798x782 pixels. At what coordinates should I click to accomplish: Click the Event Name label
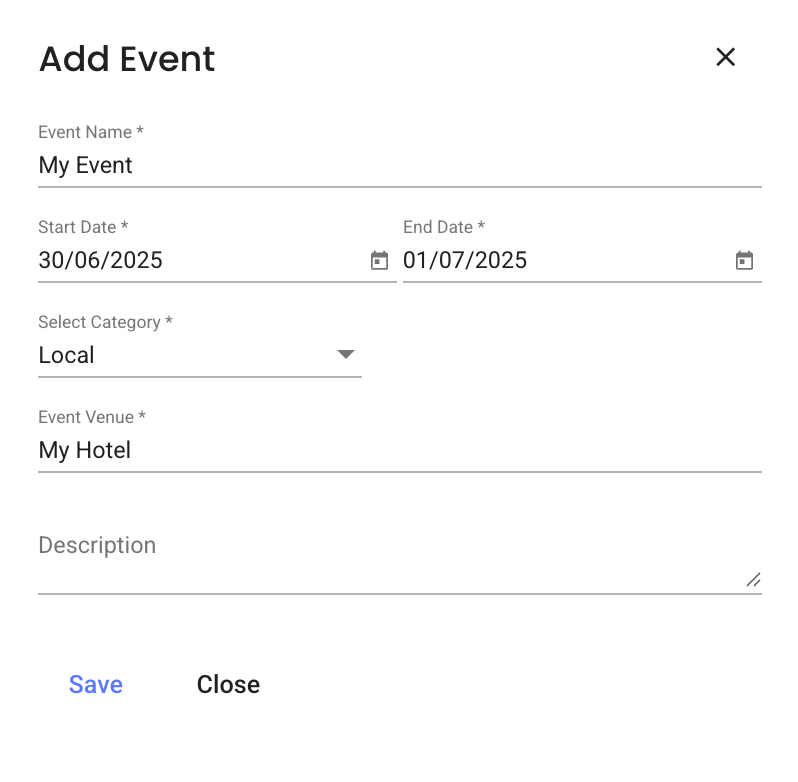tap(90, 132)
